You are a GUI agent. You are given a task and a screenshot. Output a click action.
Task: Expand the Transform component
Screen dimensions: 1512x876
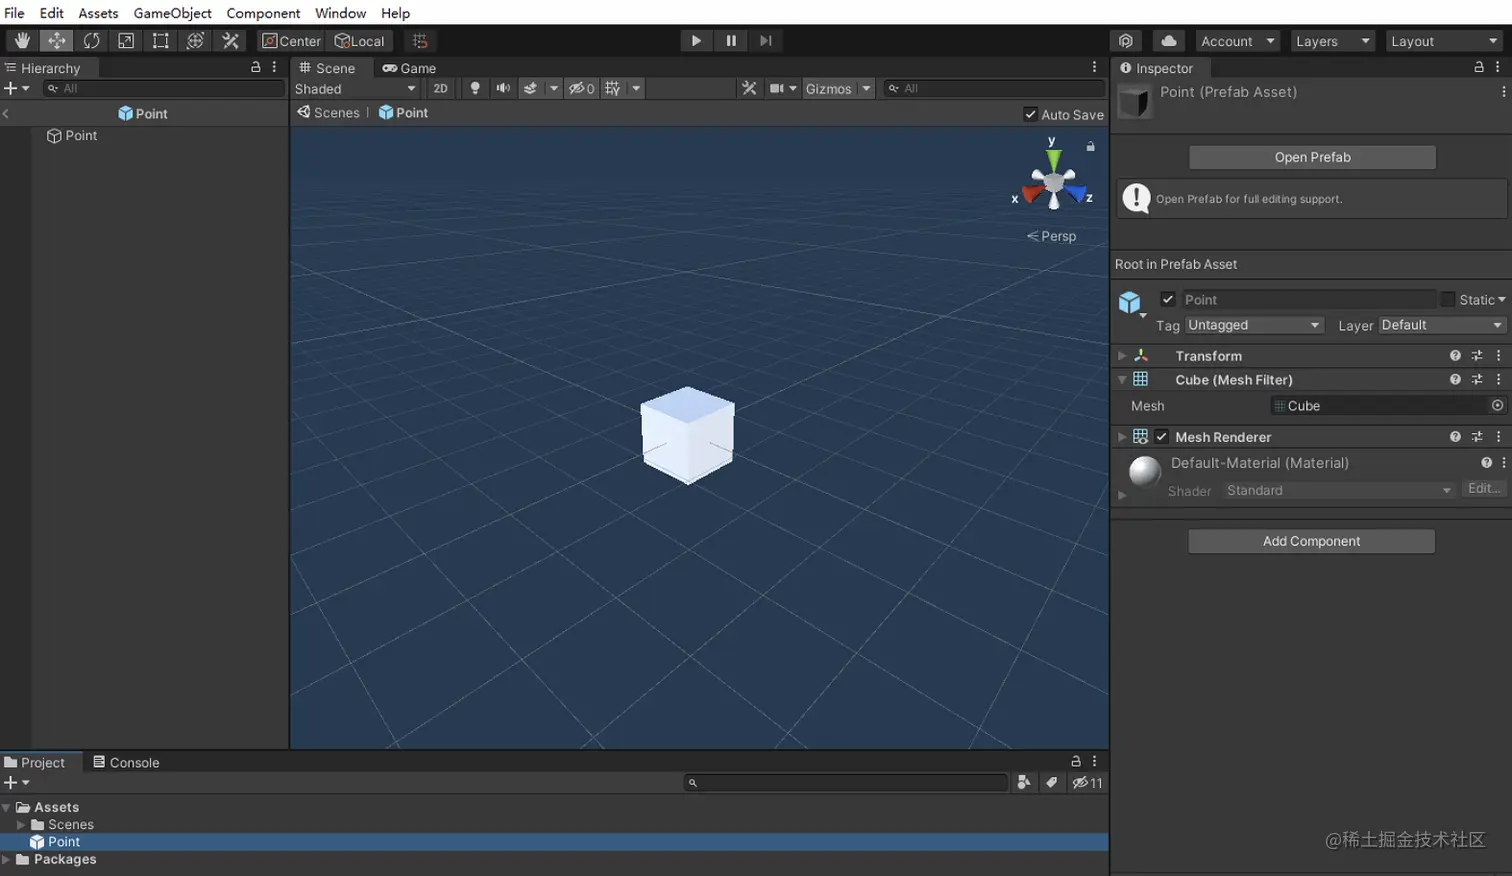[1122, 356]
